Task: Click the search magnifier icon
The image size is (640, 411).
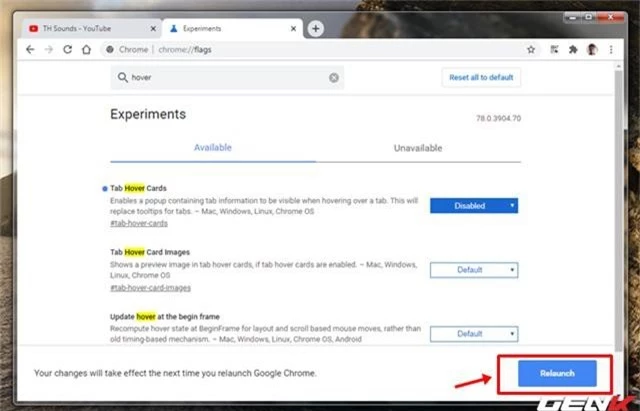Action: point(122,77)
